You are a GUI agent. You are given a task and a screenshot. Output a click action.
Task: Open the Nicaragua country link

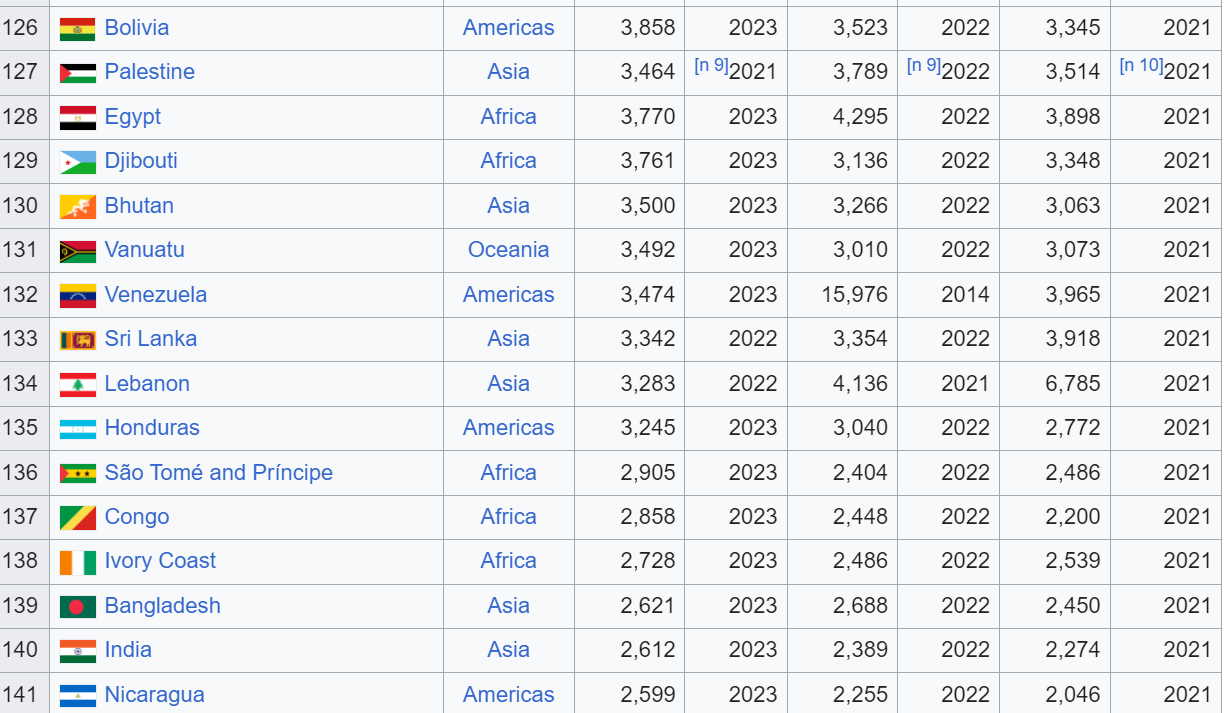point(155,695)
